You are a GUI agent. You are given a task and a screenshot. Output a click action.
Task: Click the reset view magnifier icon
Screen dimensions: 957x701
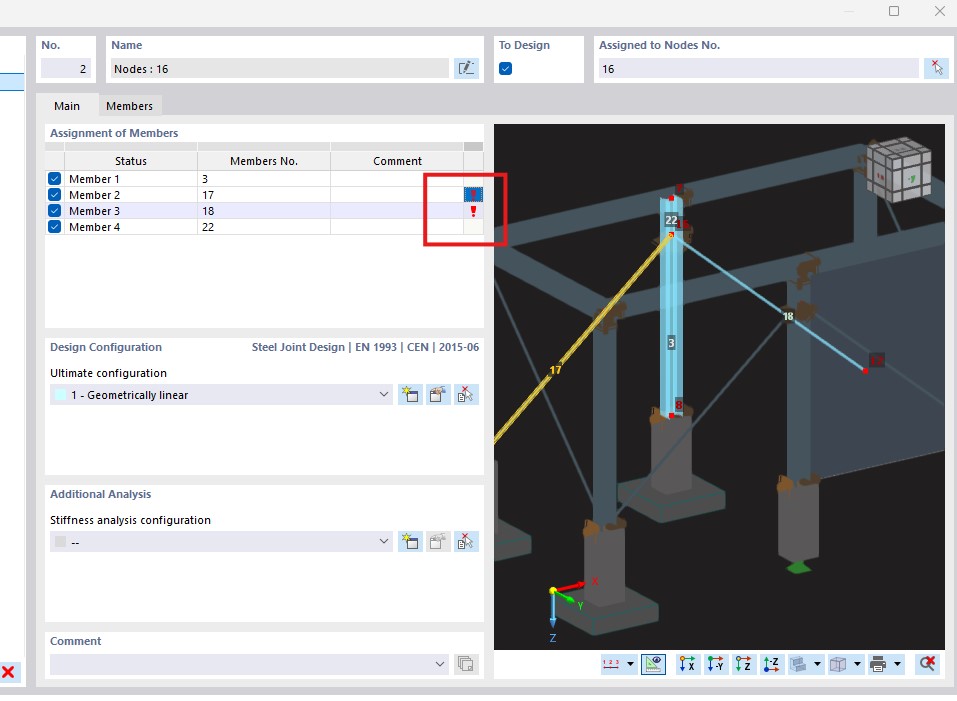[928, 664]
